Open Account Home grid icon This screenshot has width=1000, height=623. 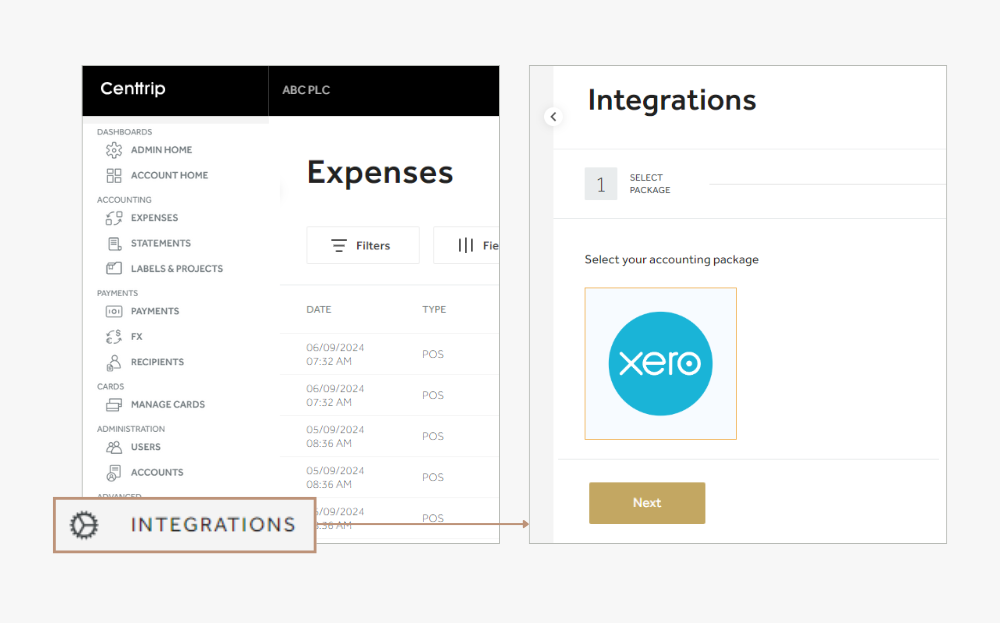point(114,175)
